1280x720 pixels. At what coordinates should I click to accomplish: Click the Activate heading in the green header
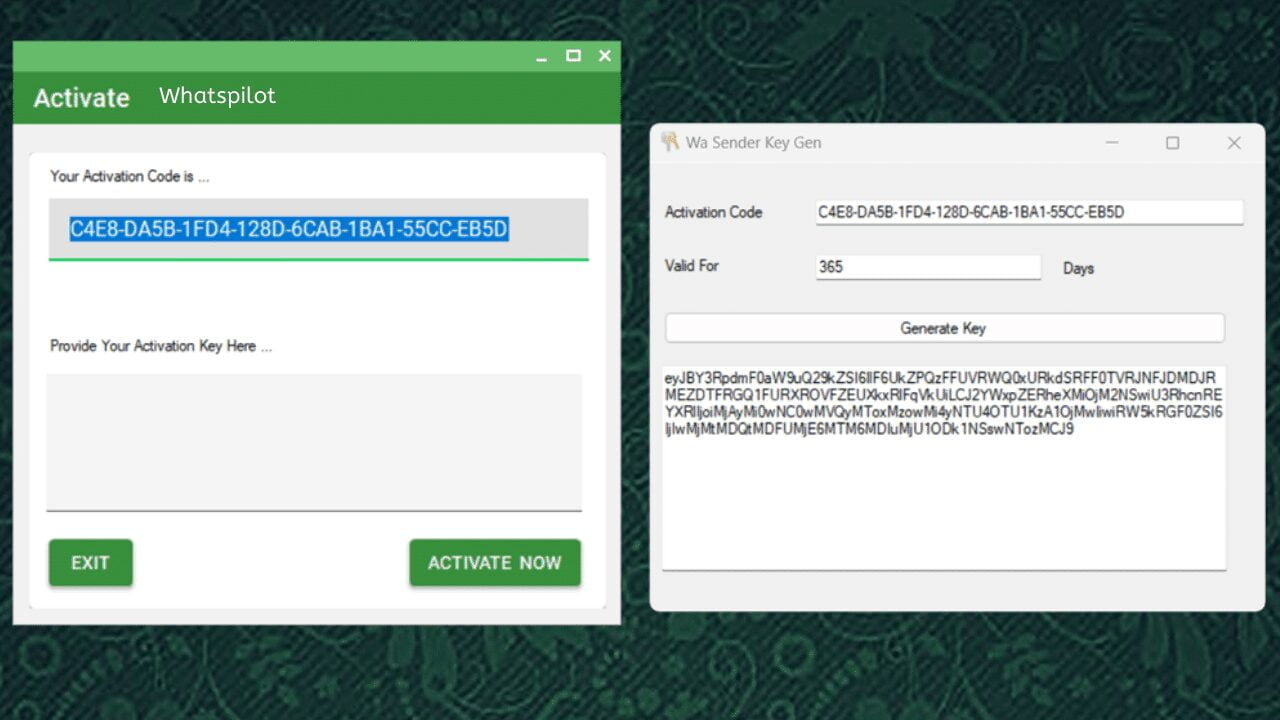[x=82, y=98]
